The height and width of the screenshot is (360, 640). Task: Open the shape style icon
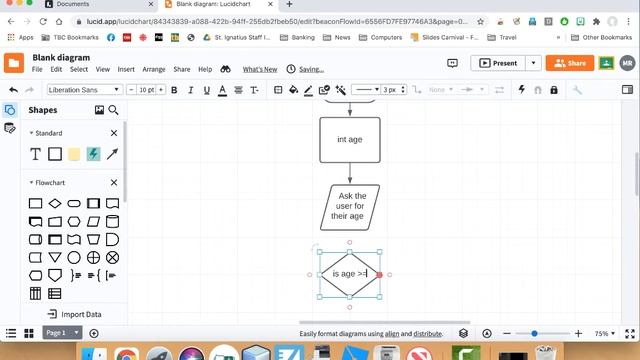(324, 90)
